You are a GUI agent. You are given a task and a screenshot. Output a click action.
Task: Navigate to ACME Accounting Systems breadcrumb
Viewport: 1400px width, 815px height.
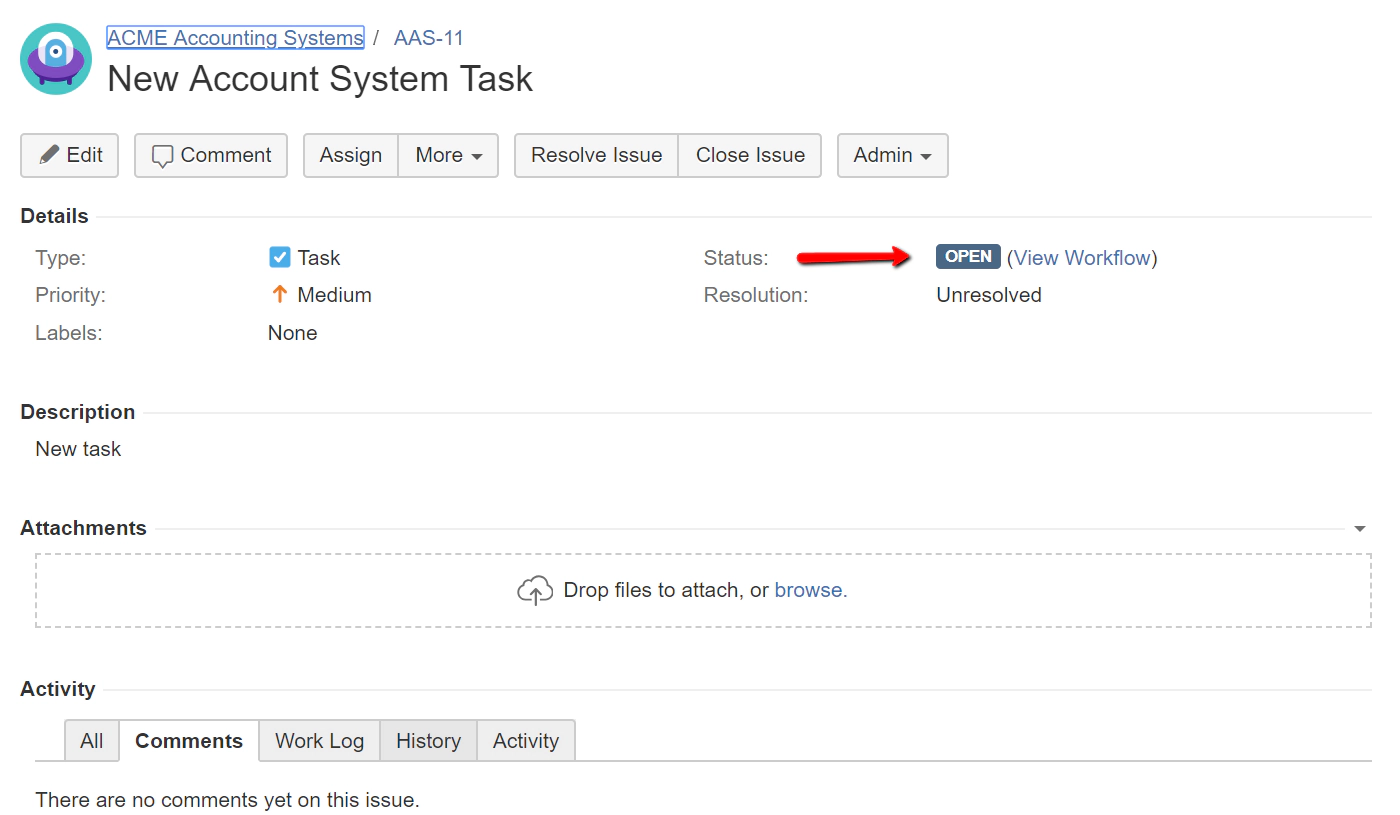coord(235,37)
